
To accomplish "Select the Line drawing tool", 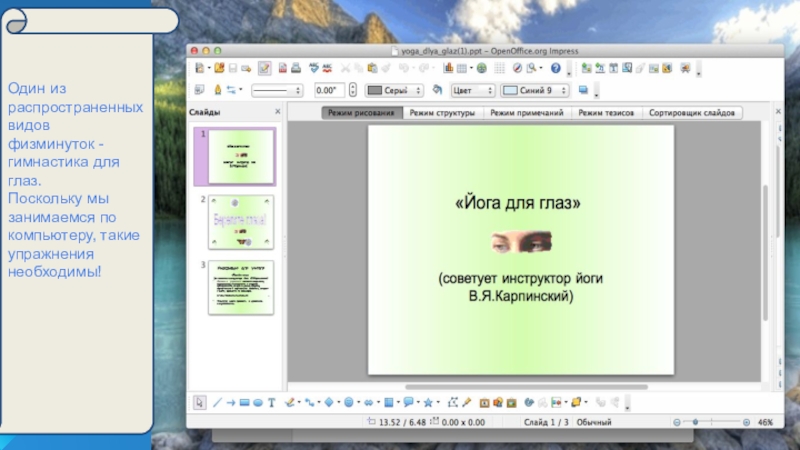I will point(216,402).
